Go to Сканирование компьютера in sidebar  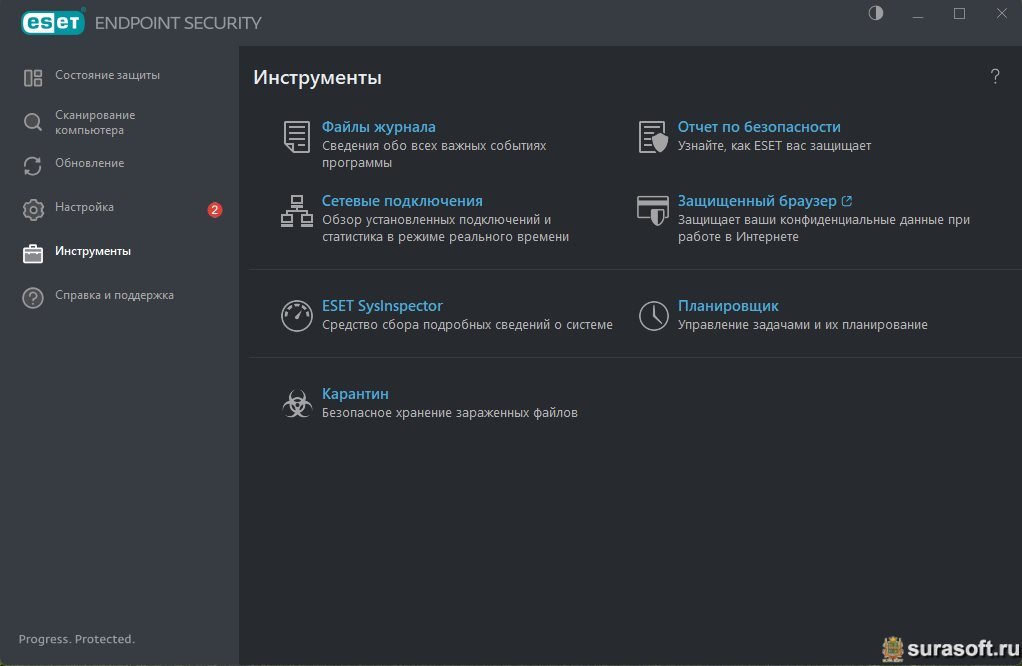pyautogui.click(x=95, y=123)
